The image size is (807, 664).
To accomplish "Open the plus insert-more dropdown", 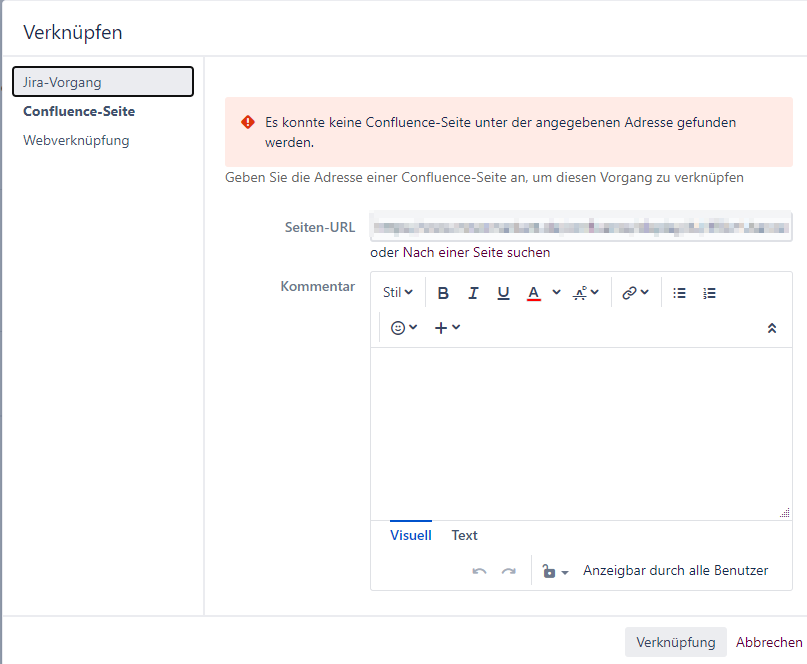I will pos(447,328).
